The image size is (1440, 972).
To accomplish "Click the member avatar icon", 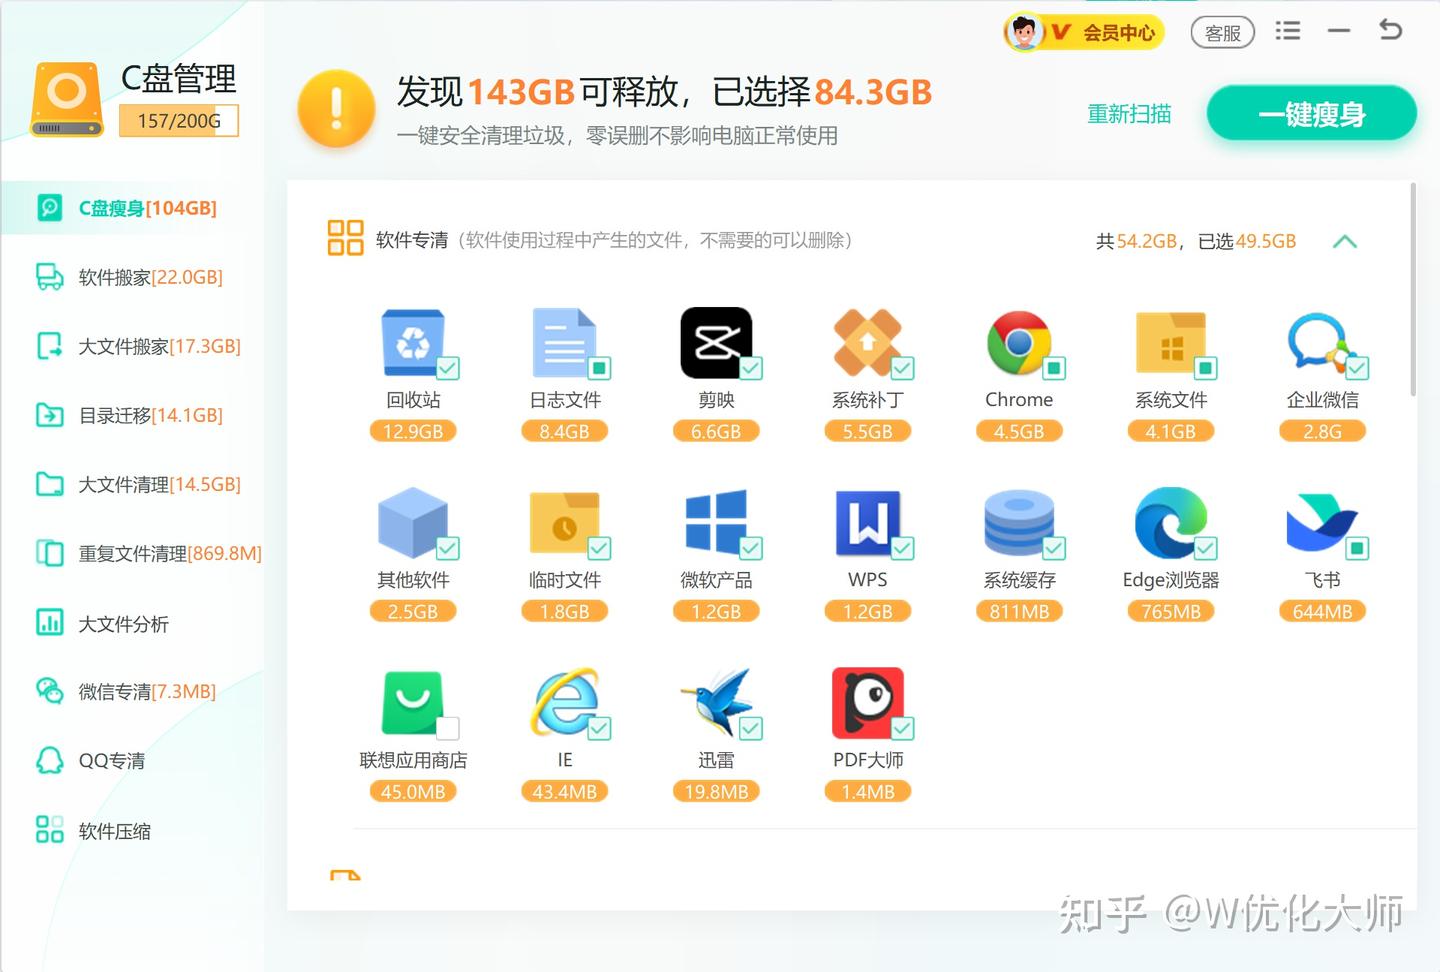I will click(x=1023, y=33).
